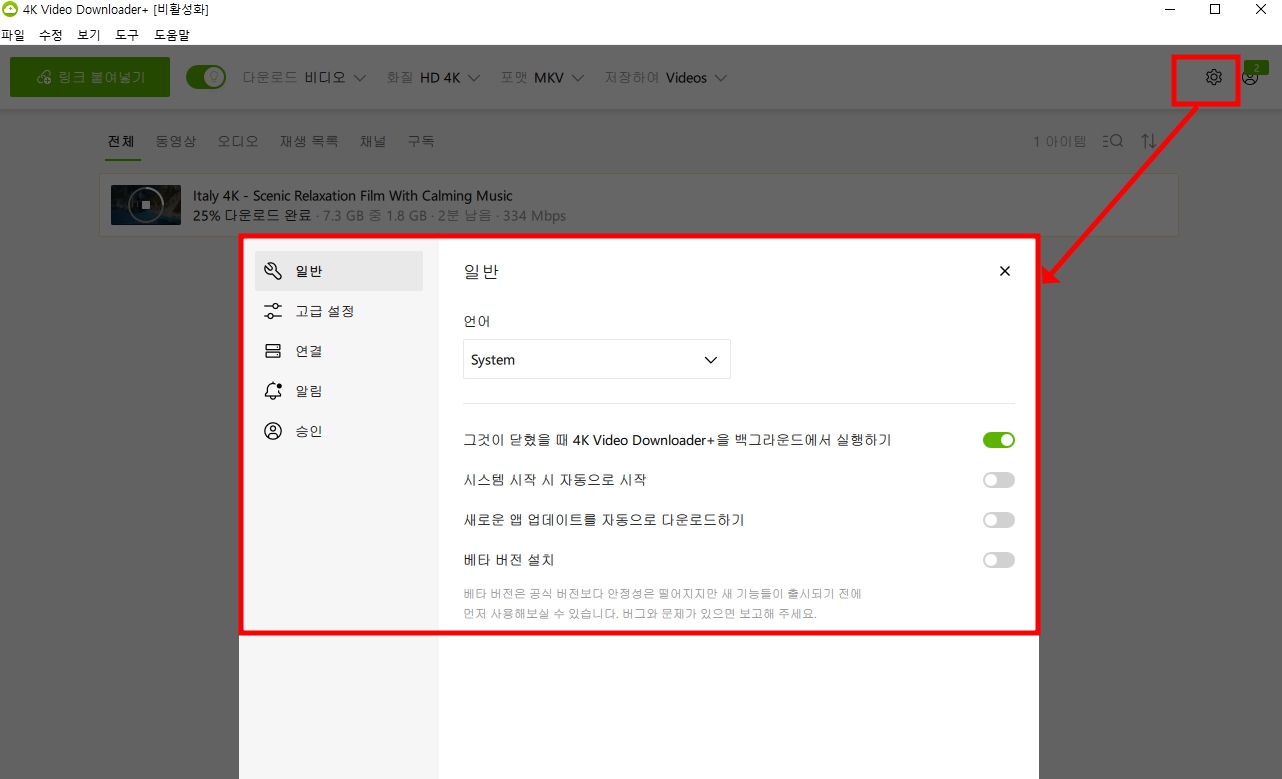This screenshot has height=779, width=1282.
Task: Toggle the smart mode switch in toolbar
Action: (x=206, y=76)
